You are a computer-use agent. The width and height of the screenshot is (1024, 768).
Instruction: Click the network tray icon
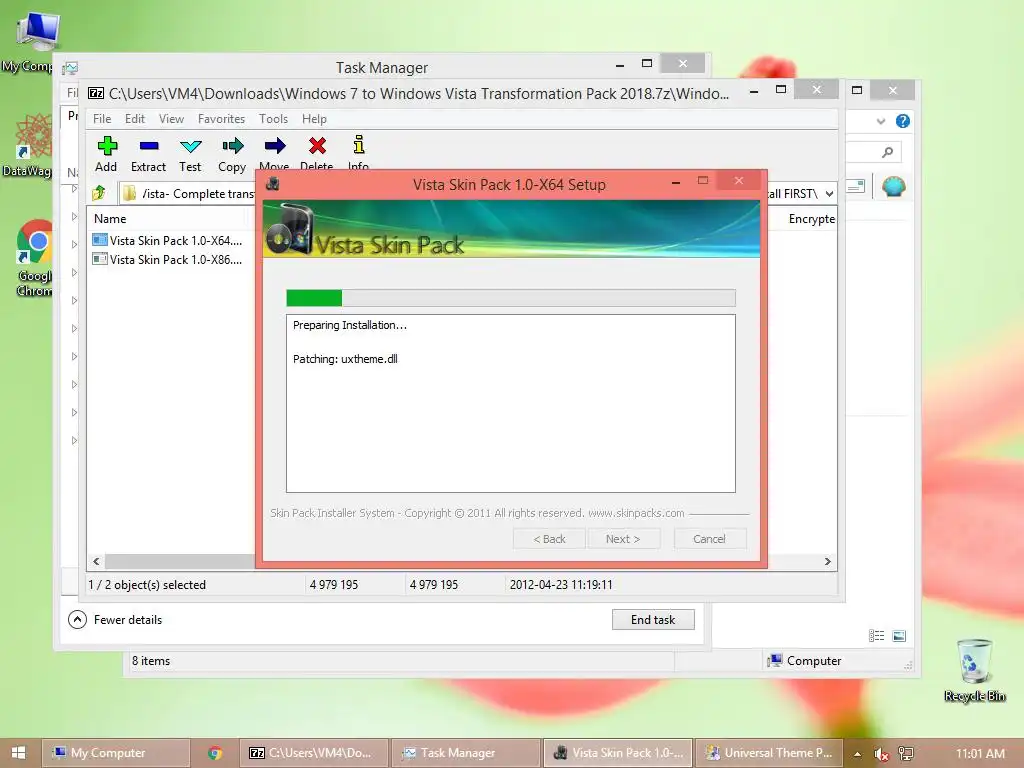[x=906, y=754]
